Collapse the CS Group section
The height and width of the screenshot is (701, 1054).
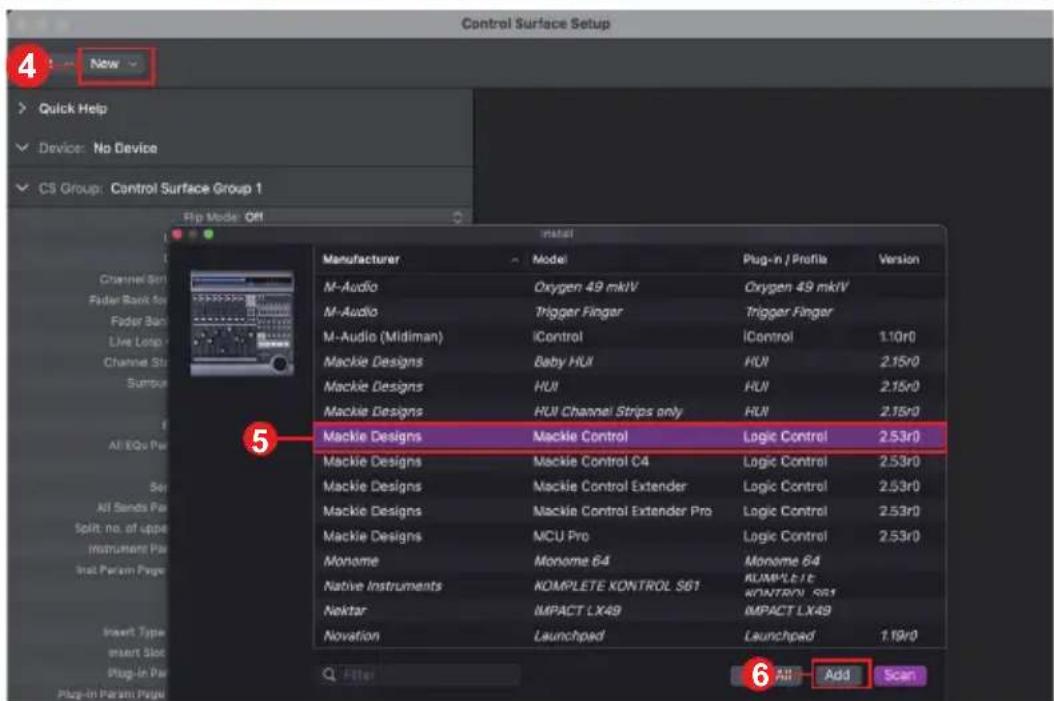[x=22, y=188]
